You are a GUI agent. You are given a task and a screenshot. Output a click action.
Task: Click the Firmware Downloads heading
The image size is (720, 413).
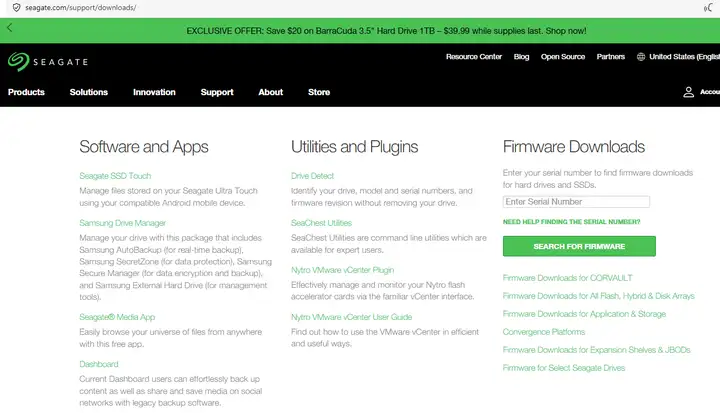tap(574, 147)
